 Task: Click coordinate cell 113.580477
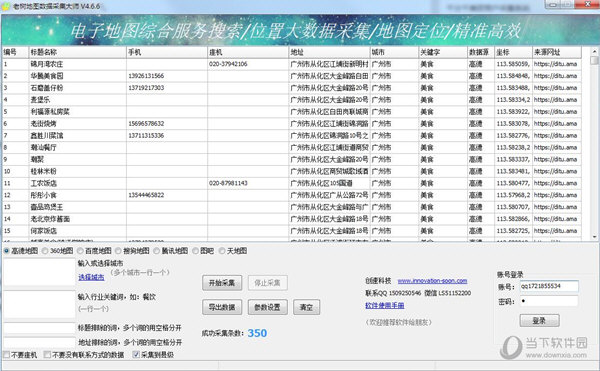coord(513,183)
